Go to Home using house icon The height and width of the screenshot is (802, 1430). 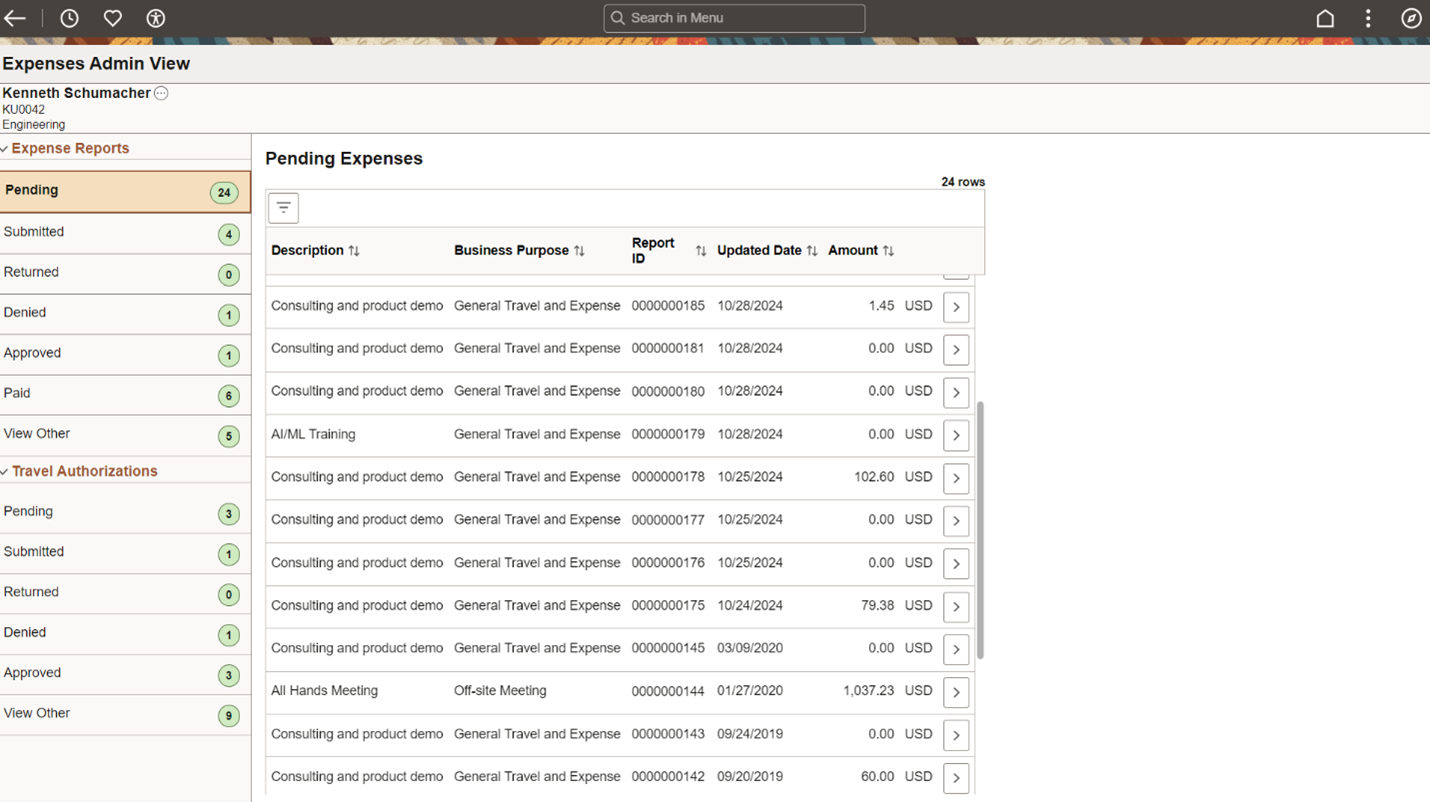(x=1325, y=18)
